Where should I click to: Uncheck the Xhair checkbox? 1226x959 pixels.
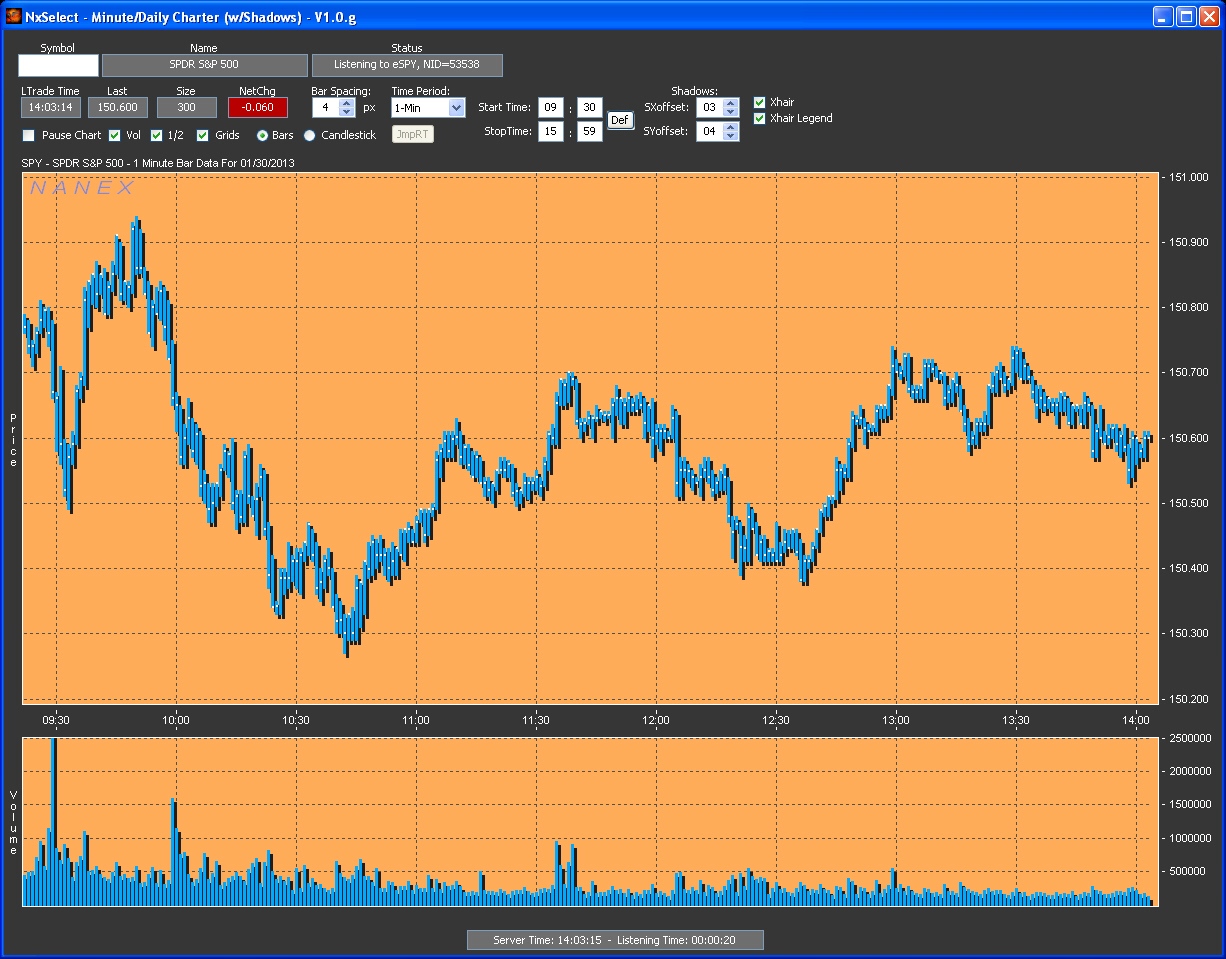coord(760,102)
